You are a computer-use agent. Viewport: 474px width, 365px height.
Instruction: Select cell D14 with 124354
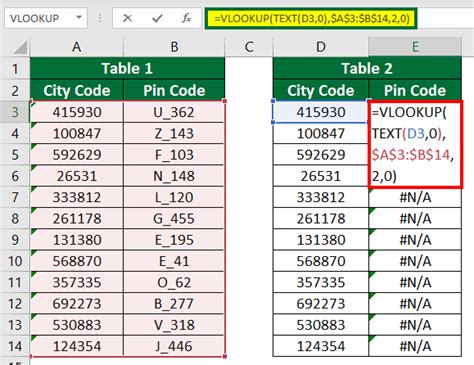point(321,346)
